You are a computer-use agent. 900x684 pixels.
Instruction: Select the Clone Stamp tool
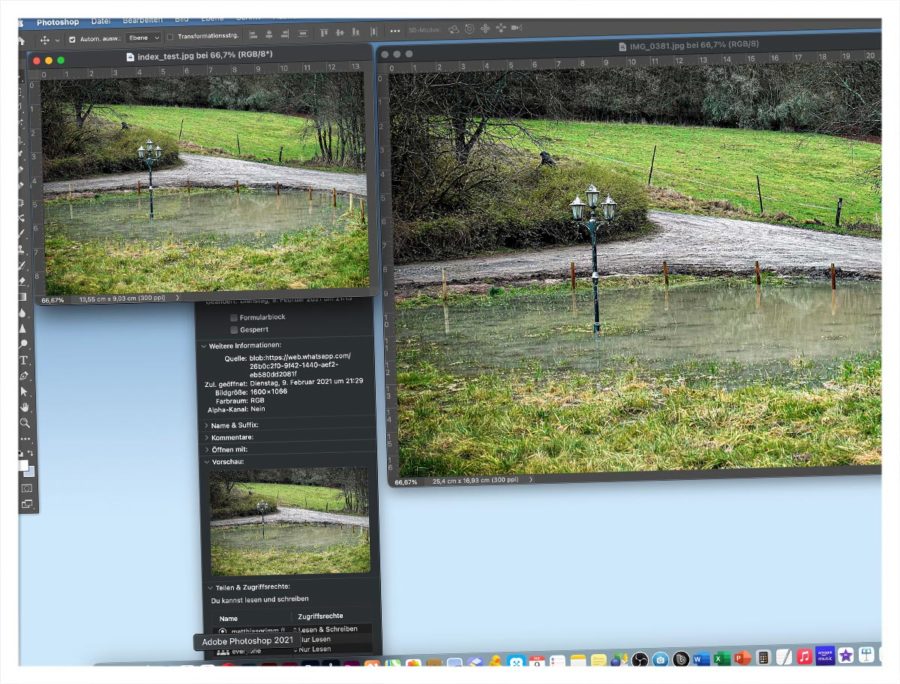click(x=22, y=250)
